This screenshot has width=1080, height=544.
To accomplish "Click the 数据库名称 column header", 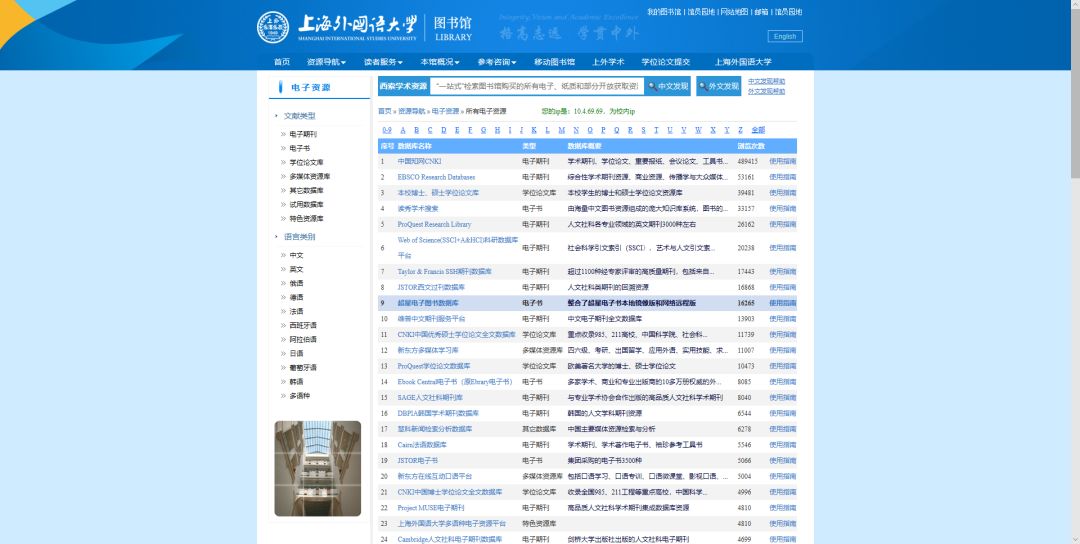I will 415,146.
